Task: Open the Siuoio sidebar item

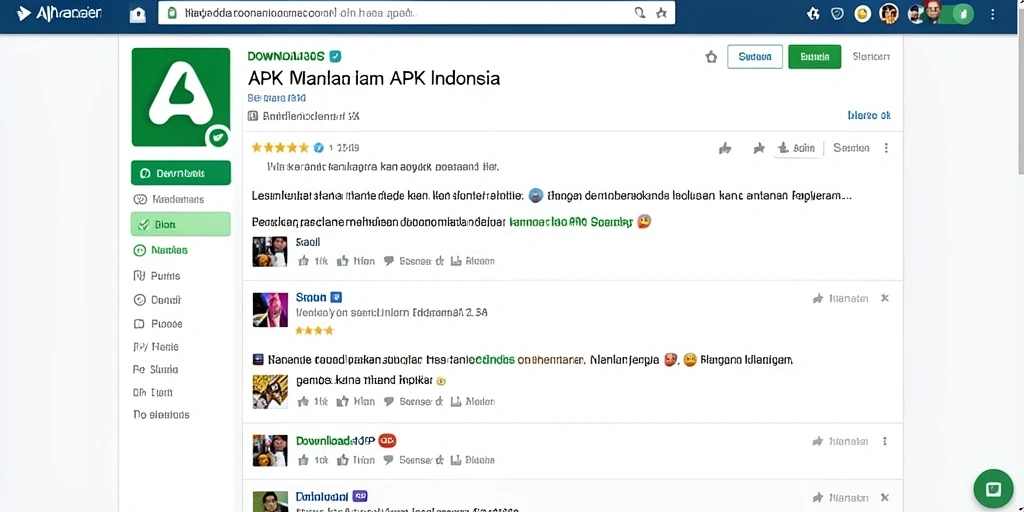Action: pos(155,370)
